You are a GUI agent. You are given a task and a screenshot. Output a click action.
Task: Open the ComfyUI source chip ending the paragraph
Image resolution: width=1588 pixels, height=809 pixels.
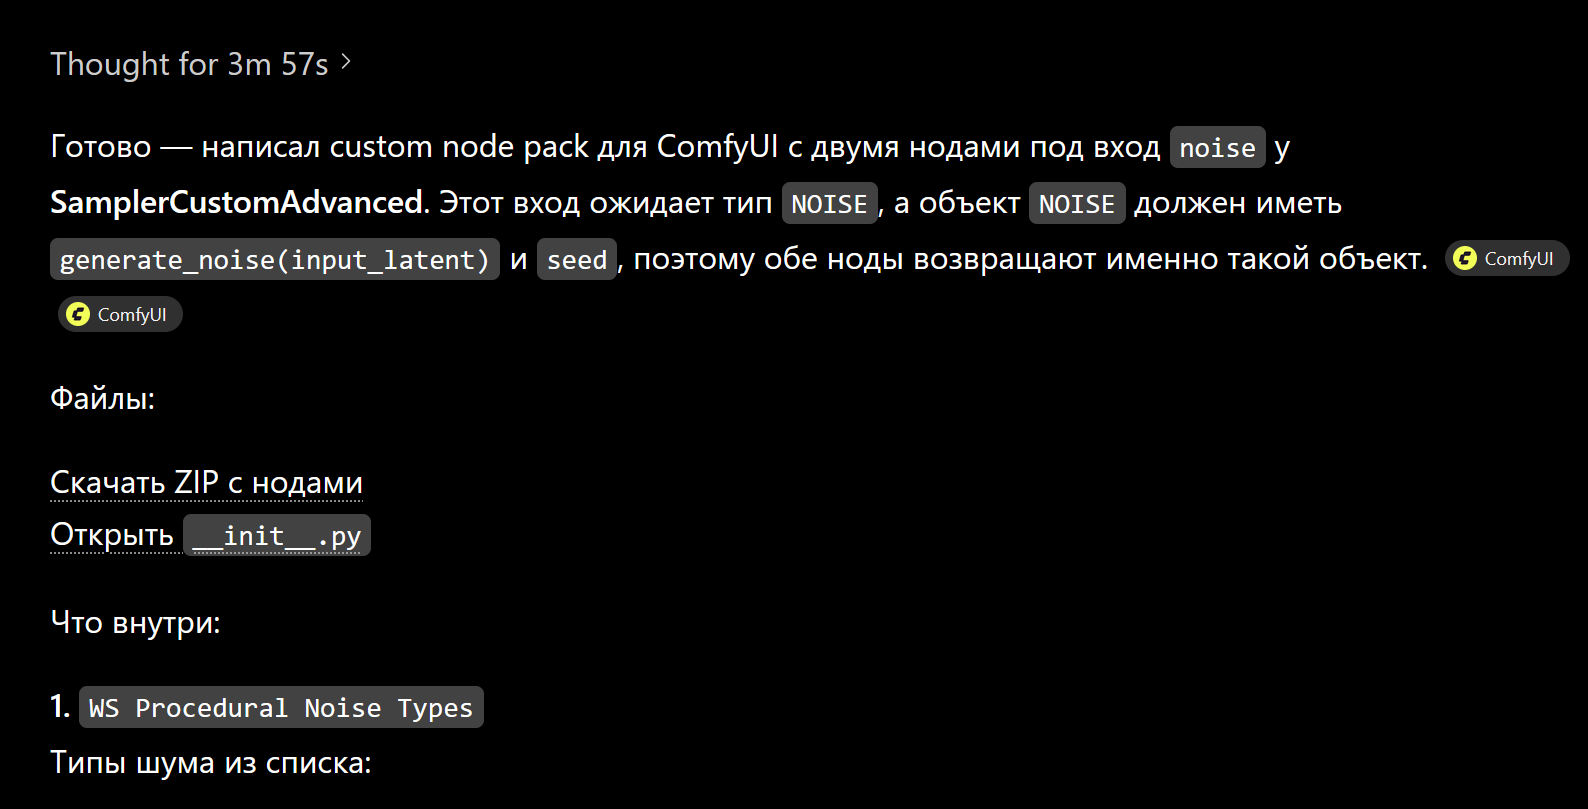(1507, 259)
